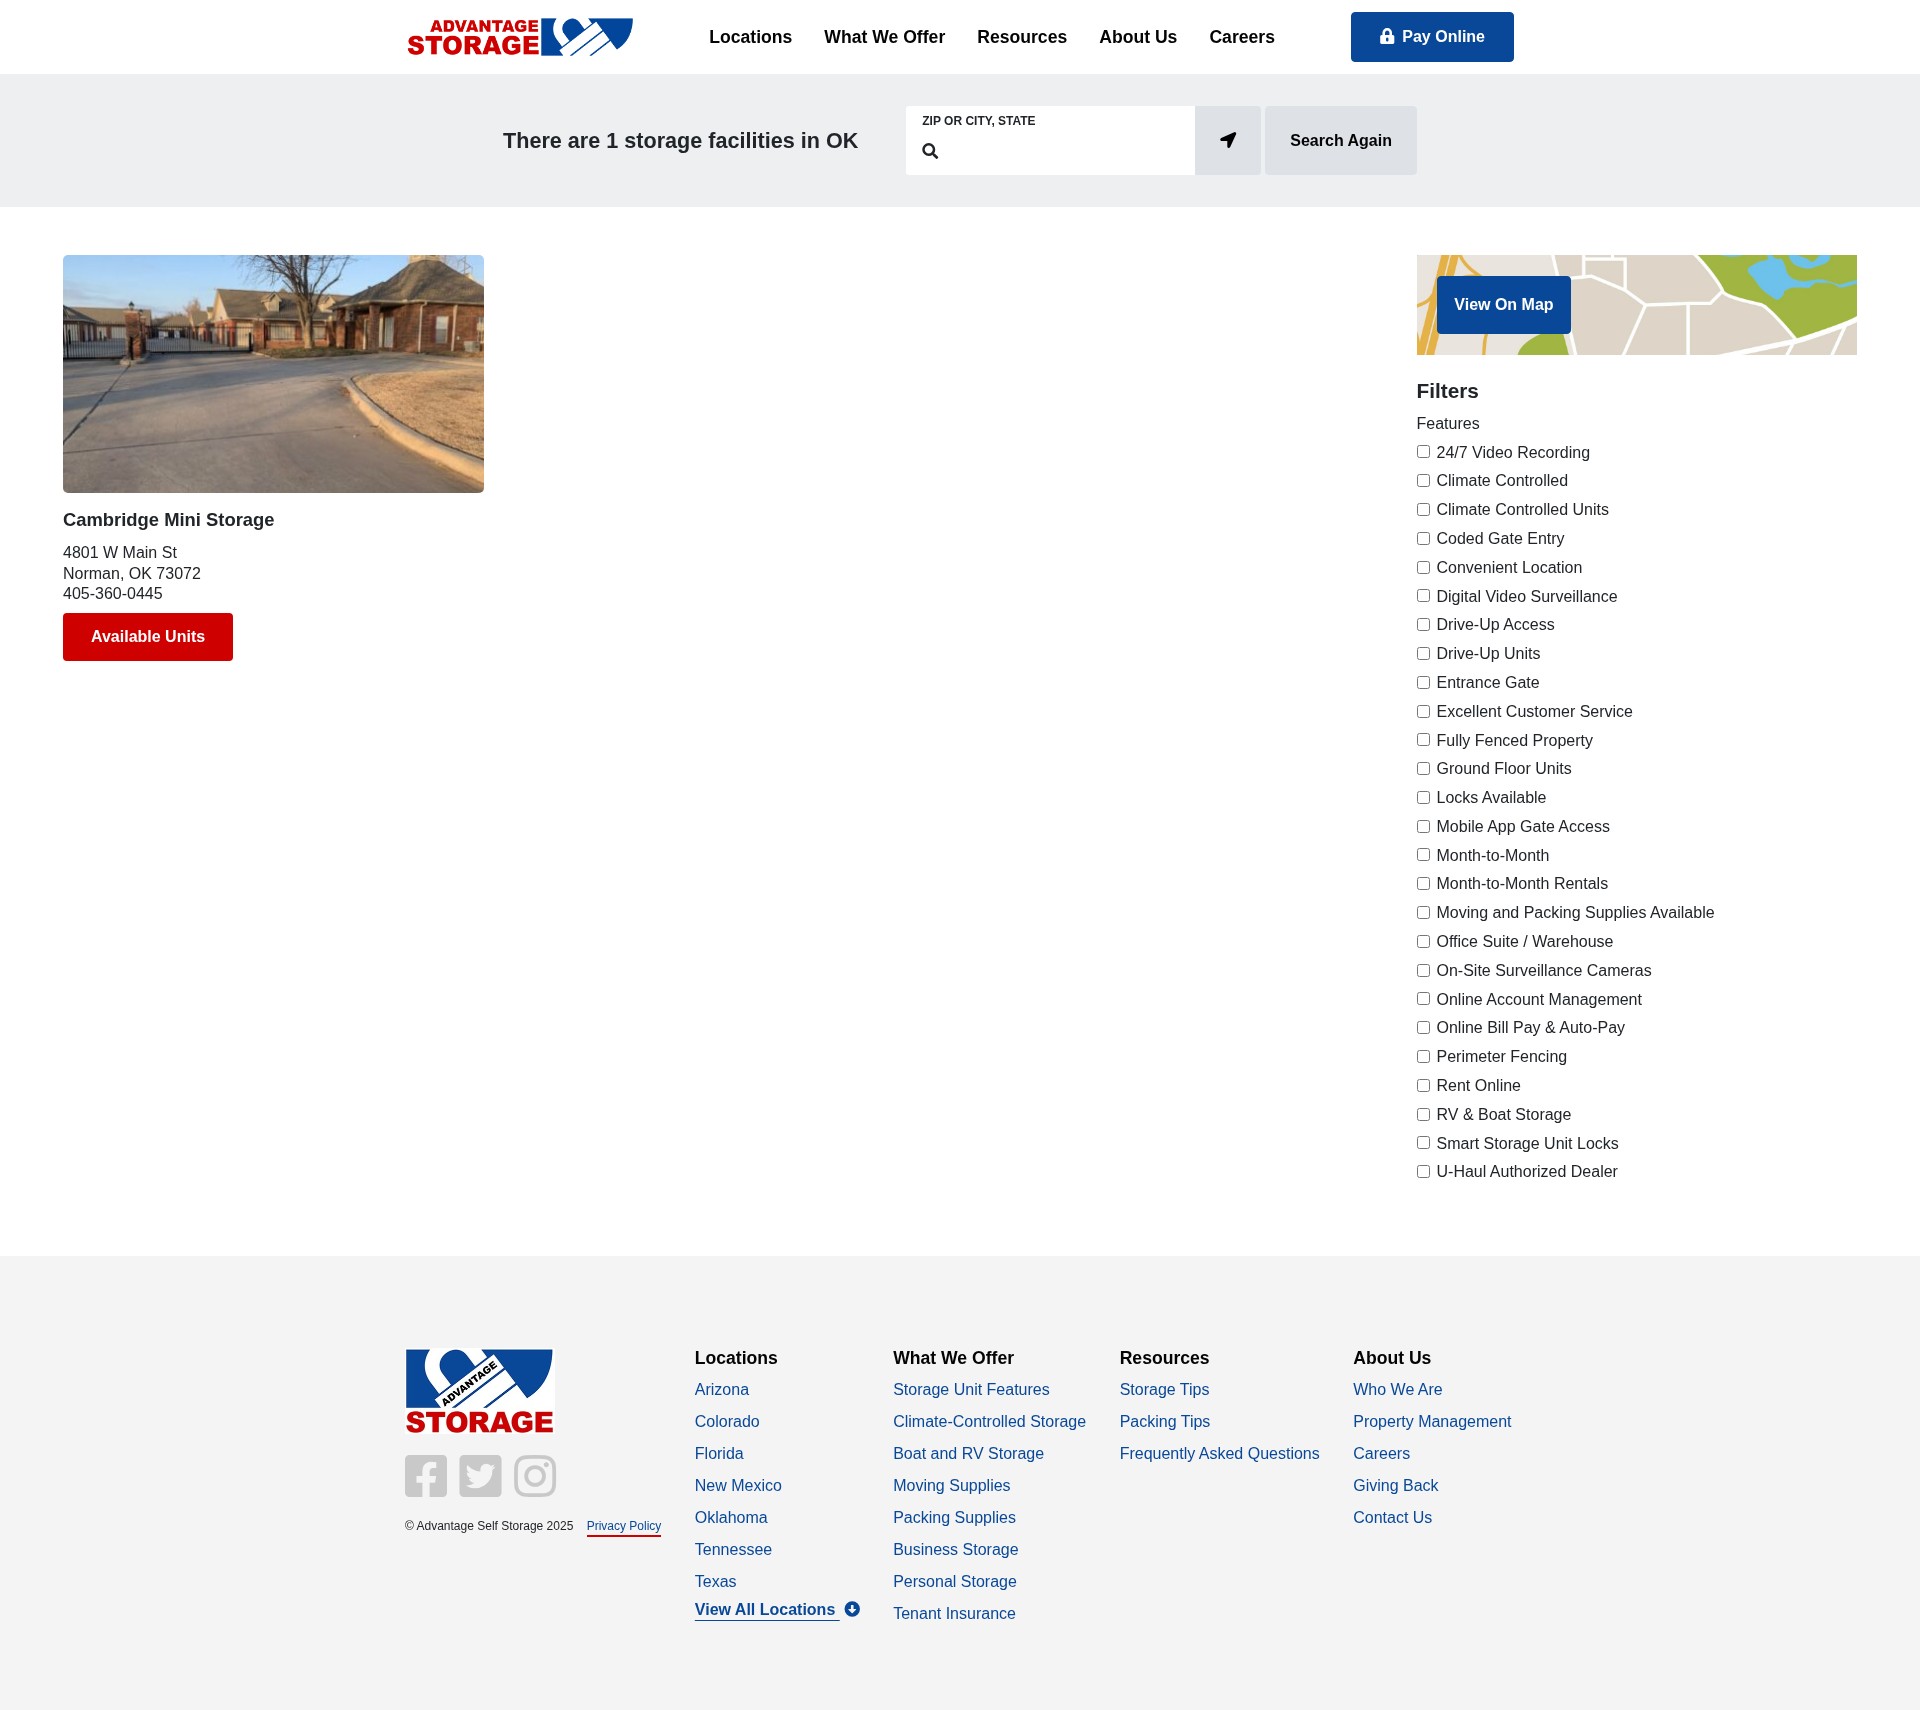Click the Search Again button
The height and width of the screenshot is (1710, 1920).
pos(1341,140)
